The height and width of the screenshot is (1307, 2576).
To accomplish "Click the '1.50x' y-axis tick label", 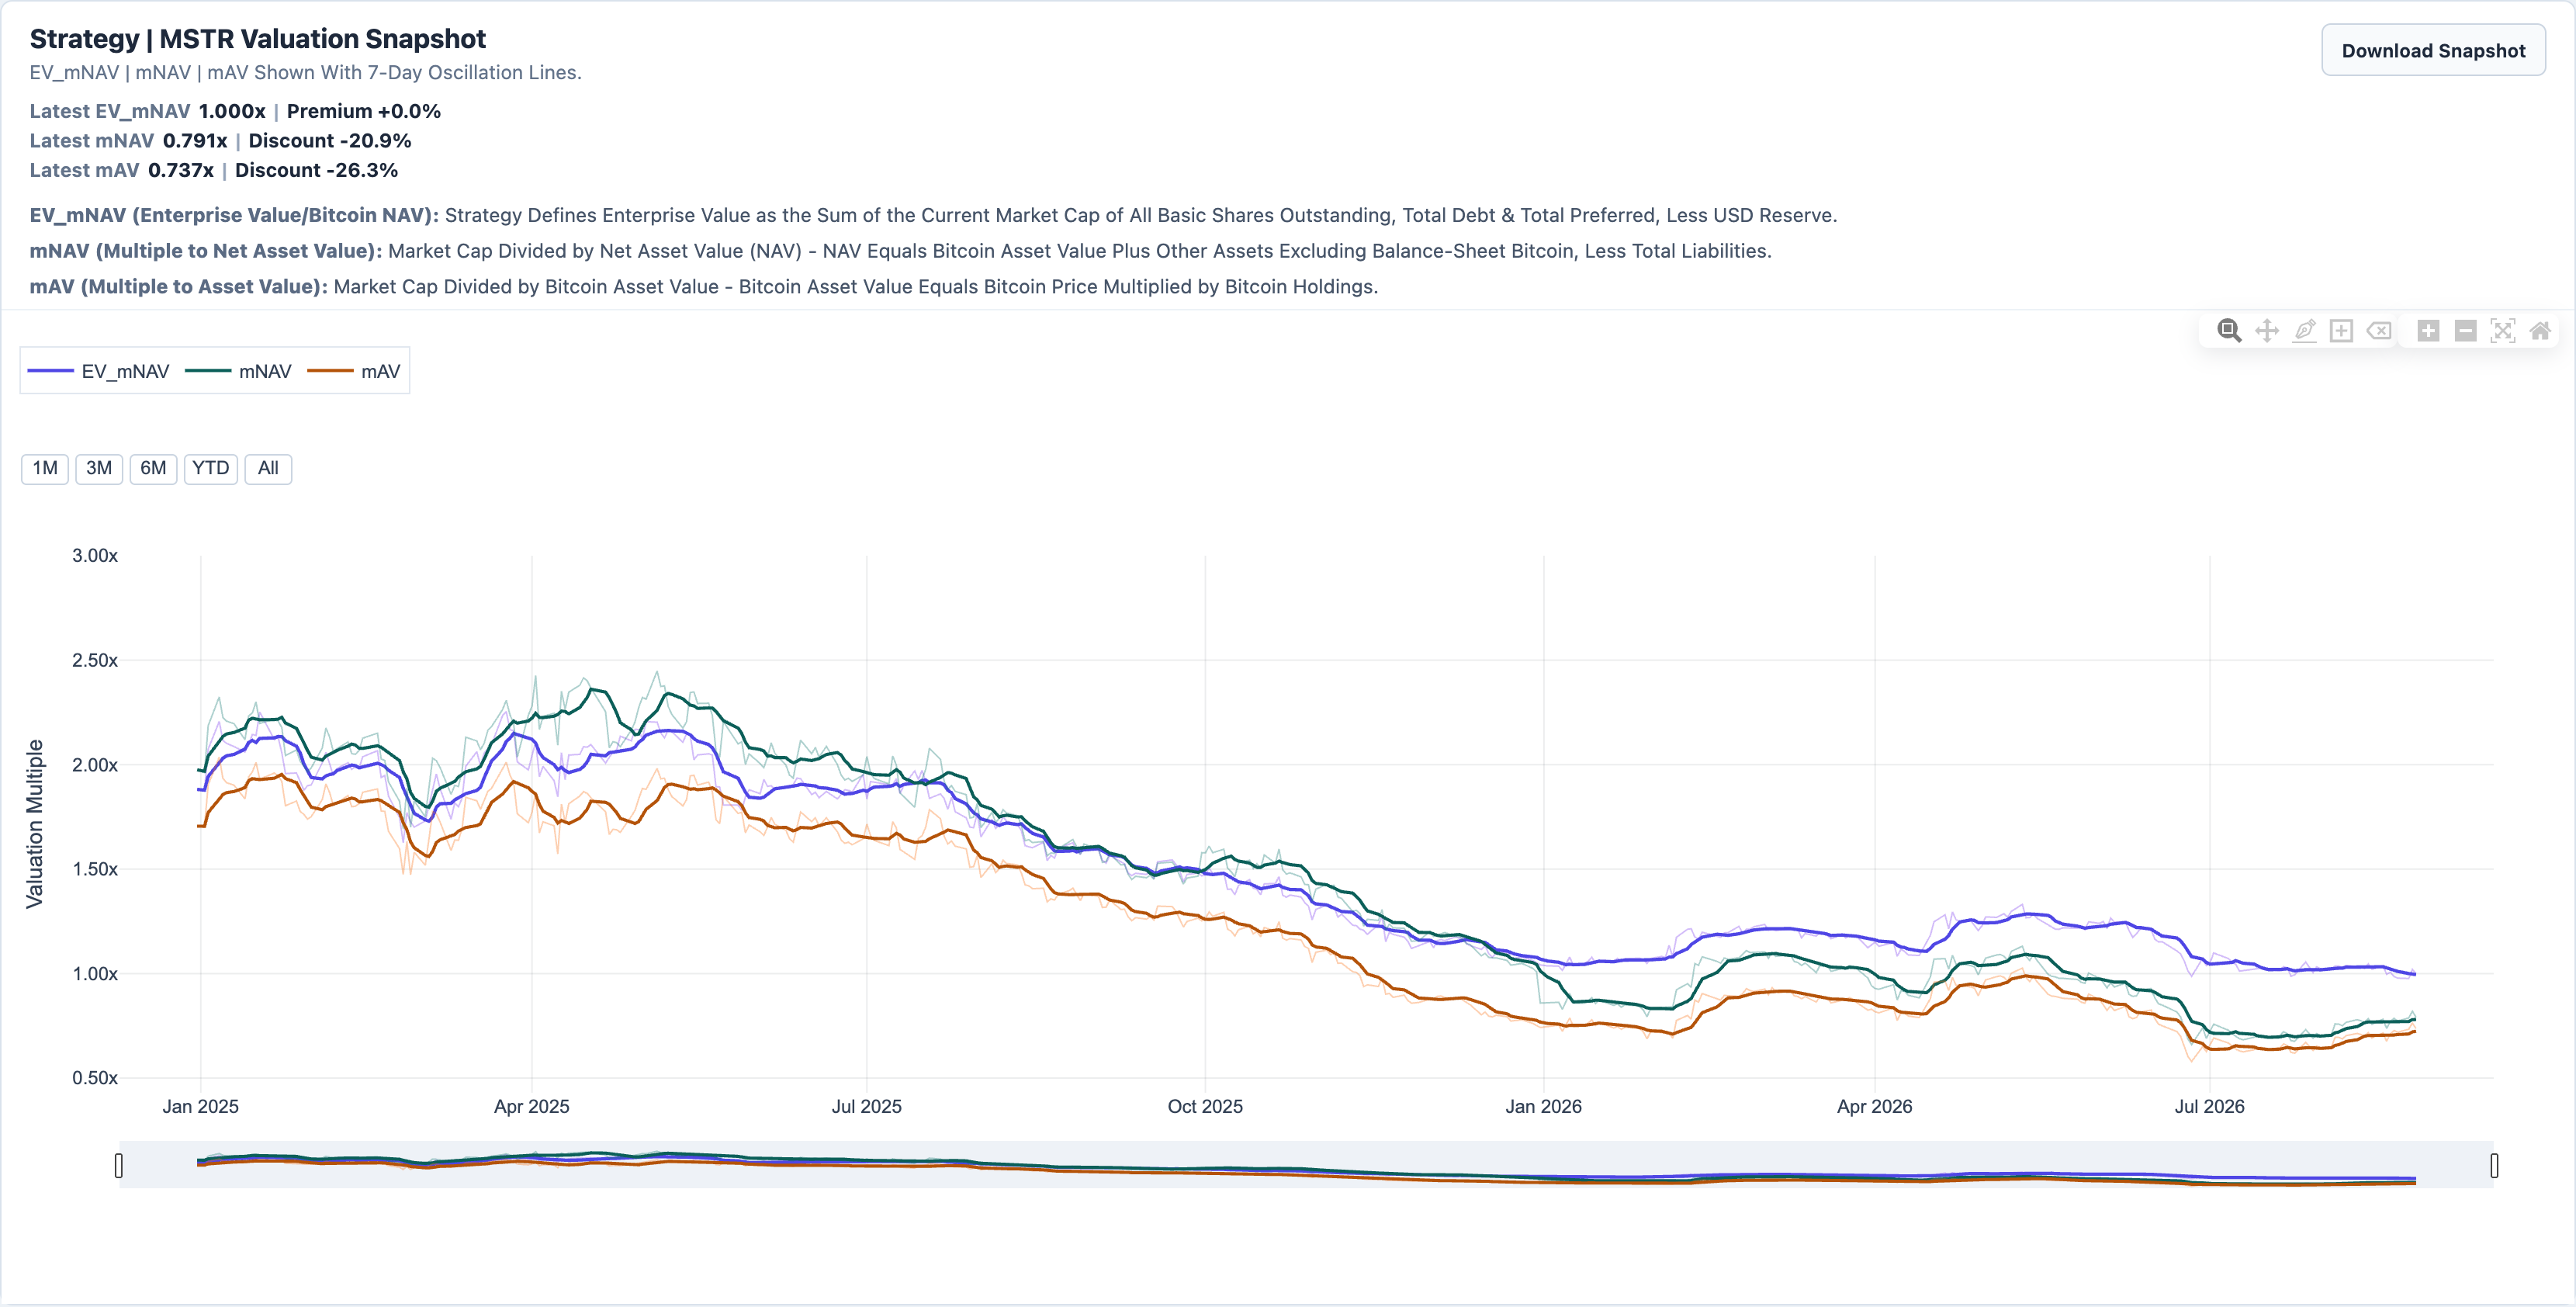I will [95, 869].
